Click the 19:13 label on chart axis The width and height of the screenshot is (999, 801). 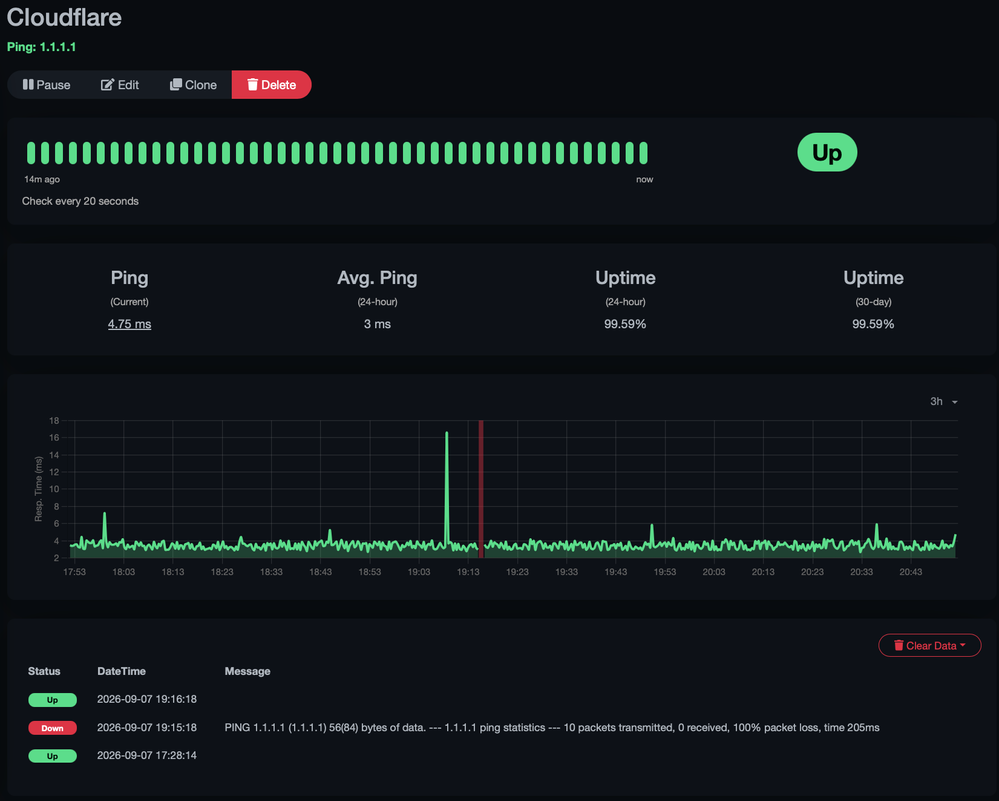(468, 572)
